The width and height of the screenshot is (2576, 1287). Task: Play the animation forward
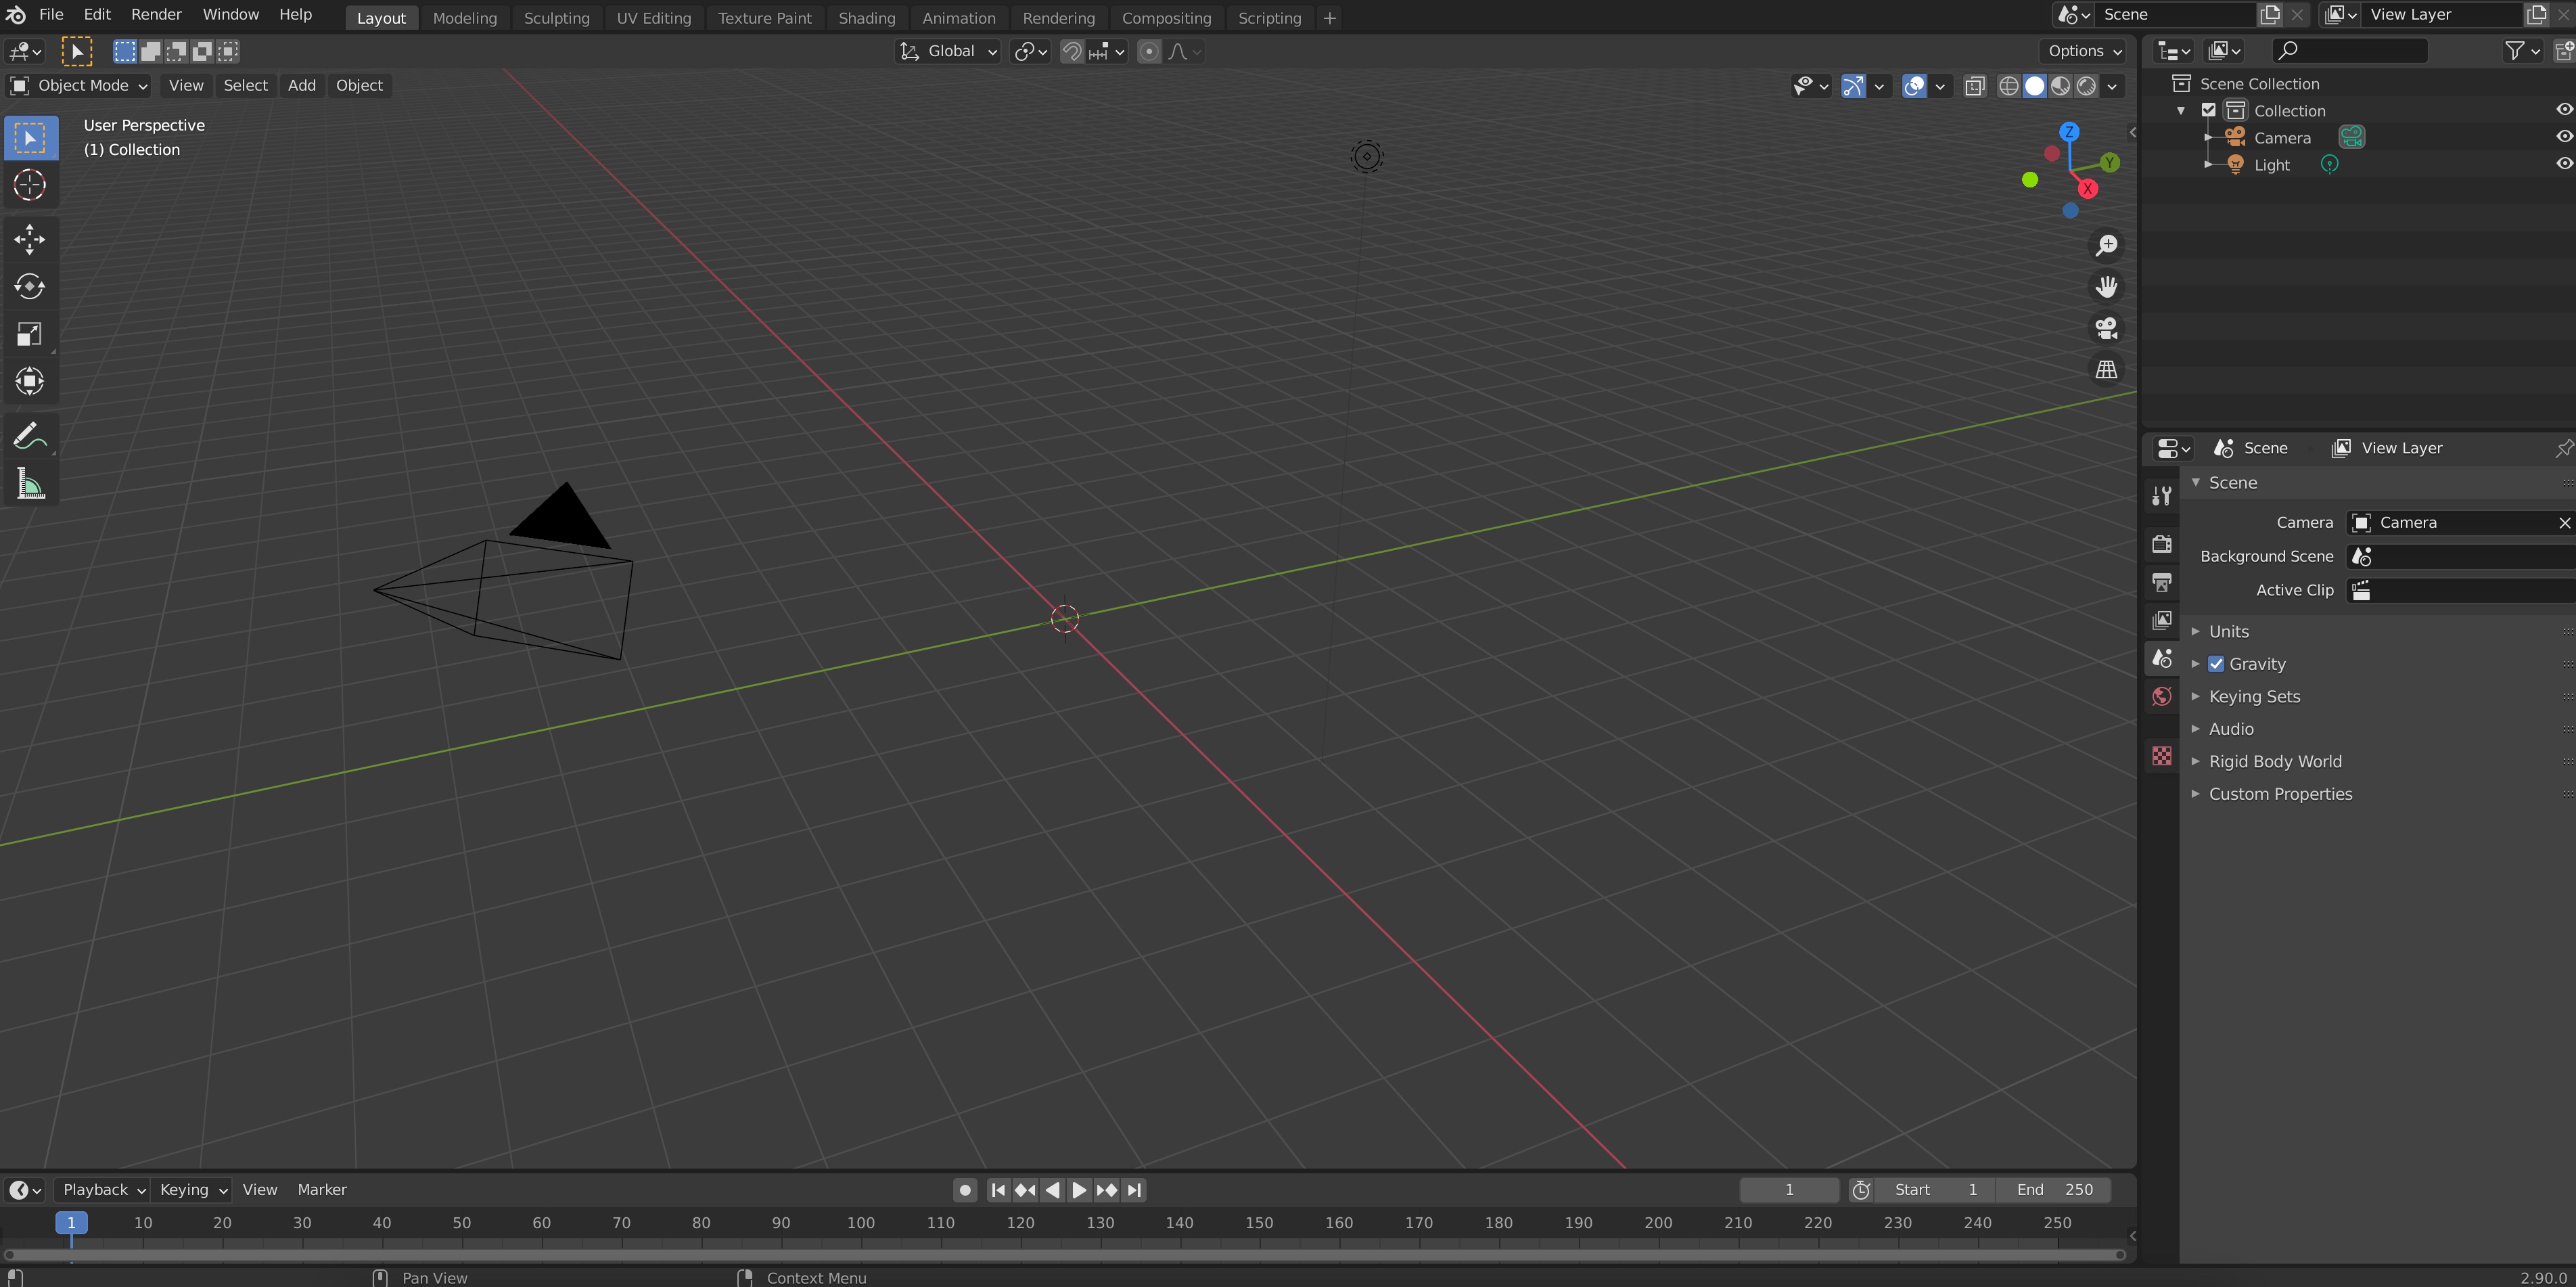[x=1079, y=1190]
